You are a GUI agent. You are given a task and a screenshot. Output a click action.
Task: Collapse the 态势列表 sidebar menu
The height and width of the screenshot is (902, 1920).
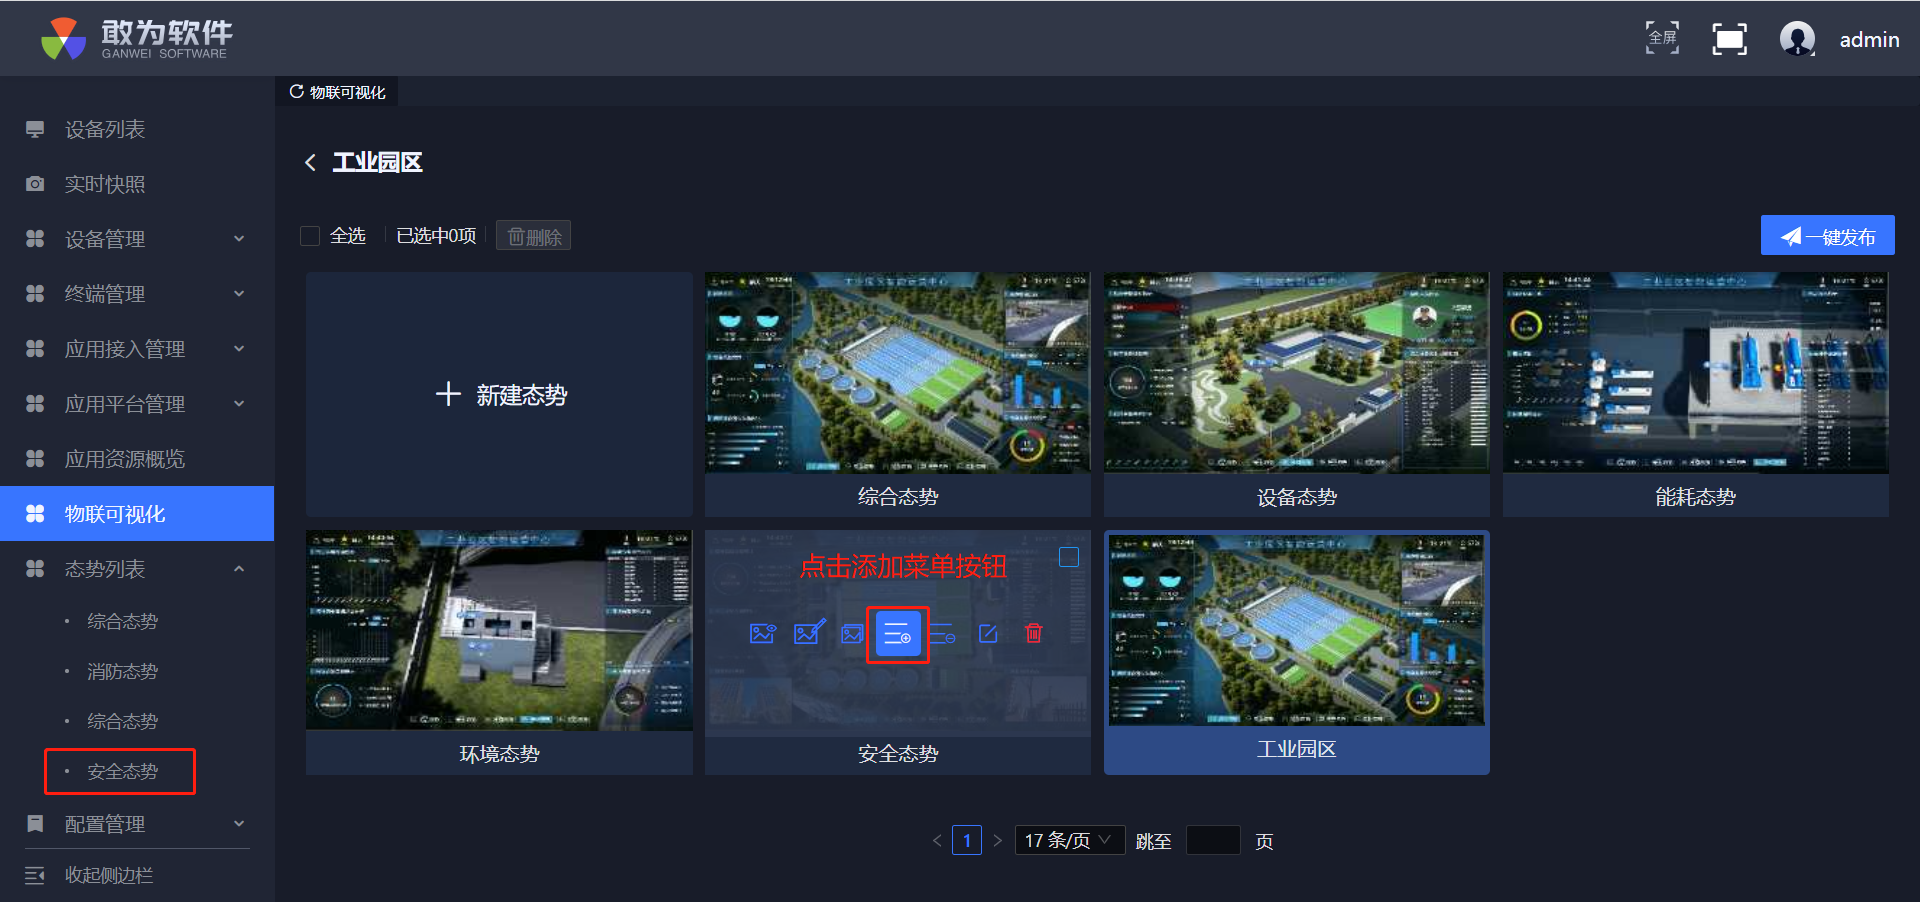(x=239, y=569)
